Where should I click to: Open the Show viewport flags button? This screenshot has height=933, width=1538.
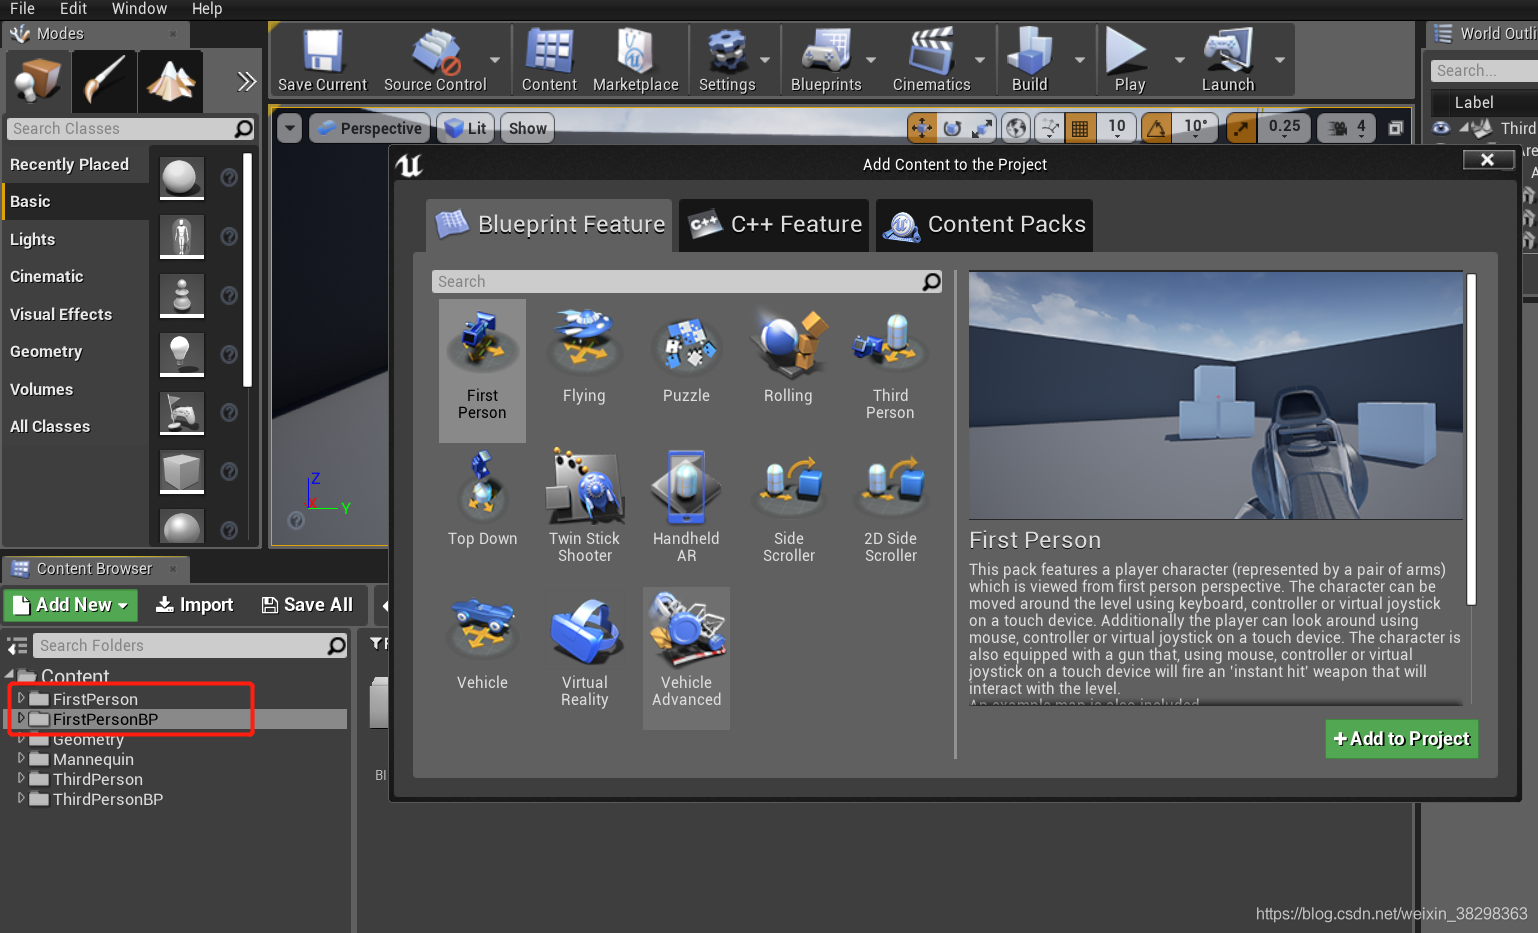(x=527, y=128)
